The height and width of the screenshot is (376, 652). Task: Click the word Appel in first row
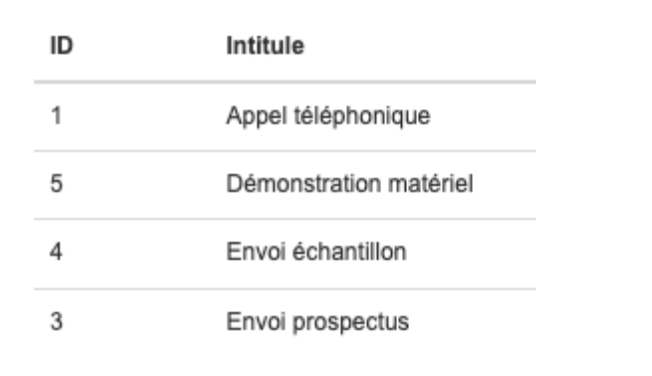click(257, 116)
